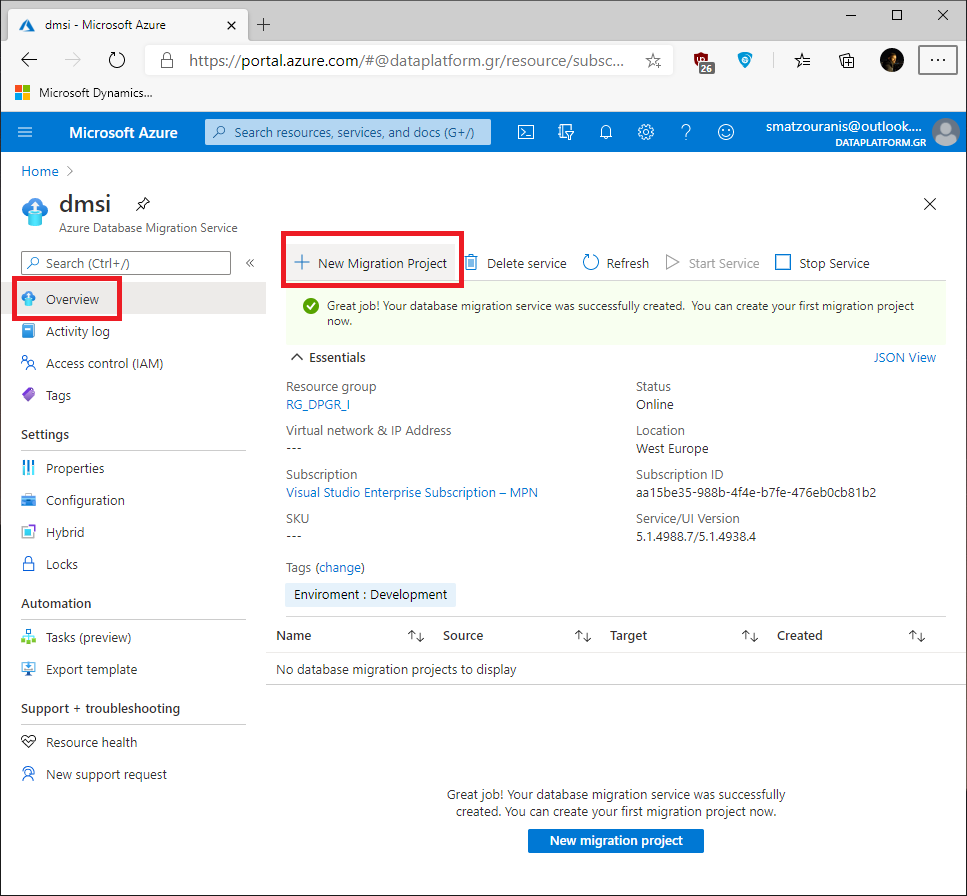Image resolution: width=967 pixels, height=896 pixels.
Task: Click the account avatar in Azure header
Action: tap(945, 133)
